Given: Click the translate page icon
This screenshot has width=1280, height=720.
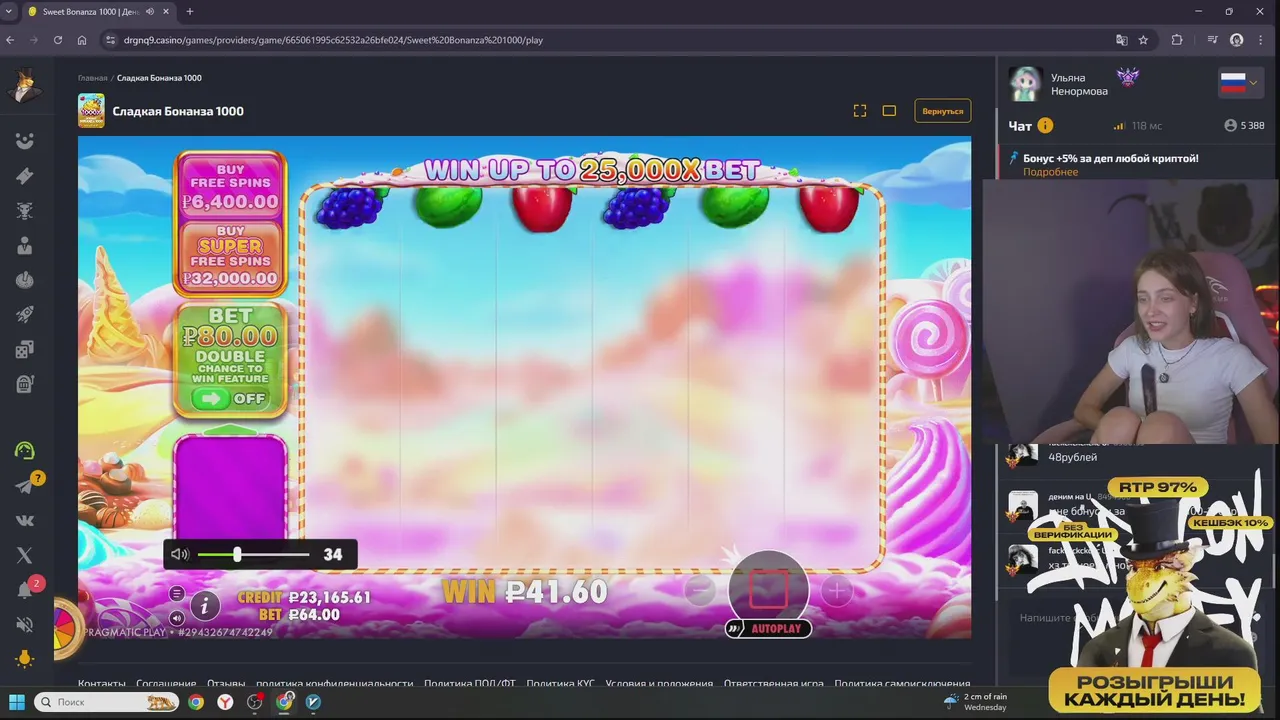Looking at the screenshot, I should pos(1122,40).
